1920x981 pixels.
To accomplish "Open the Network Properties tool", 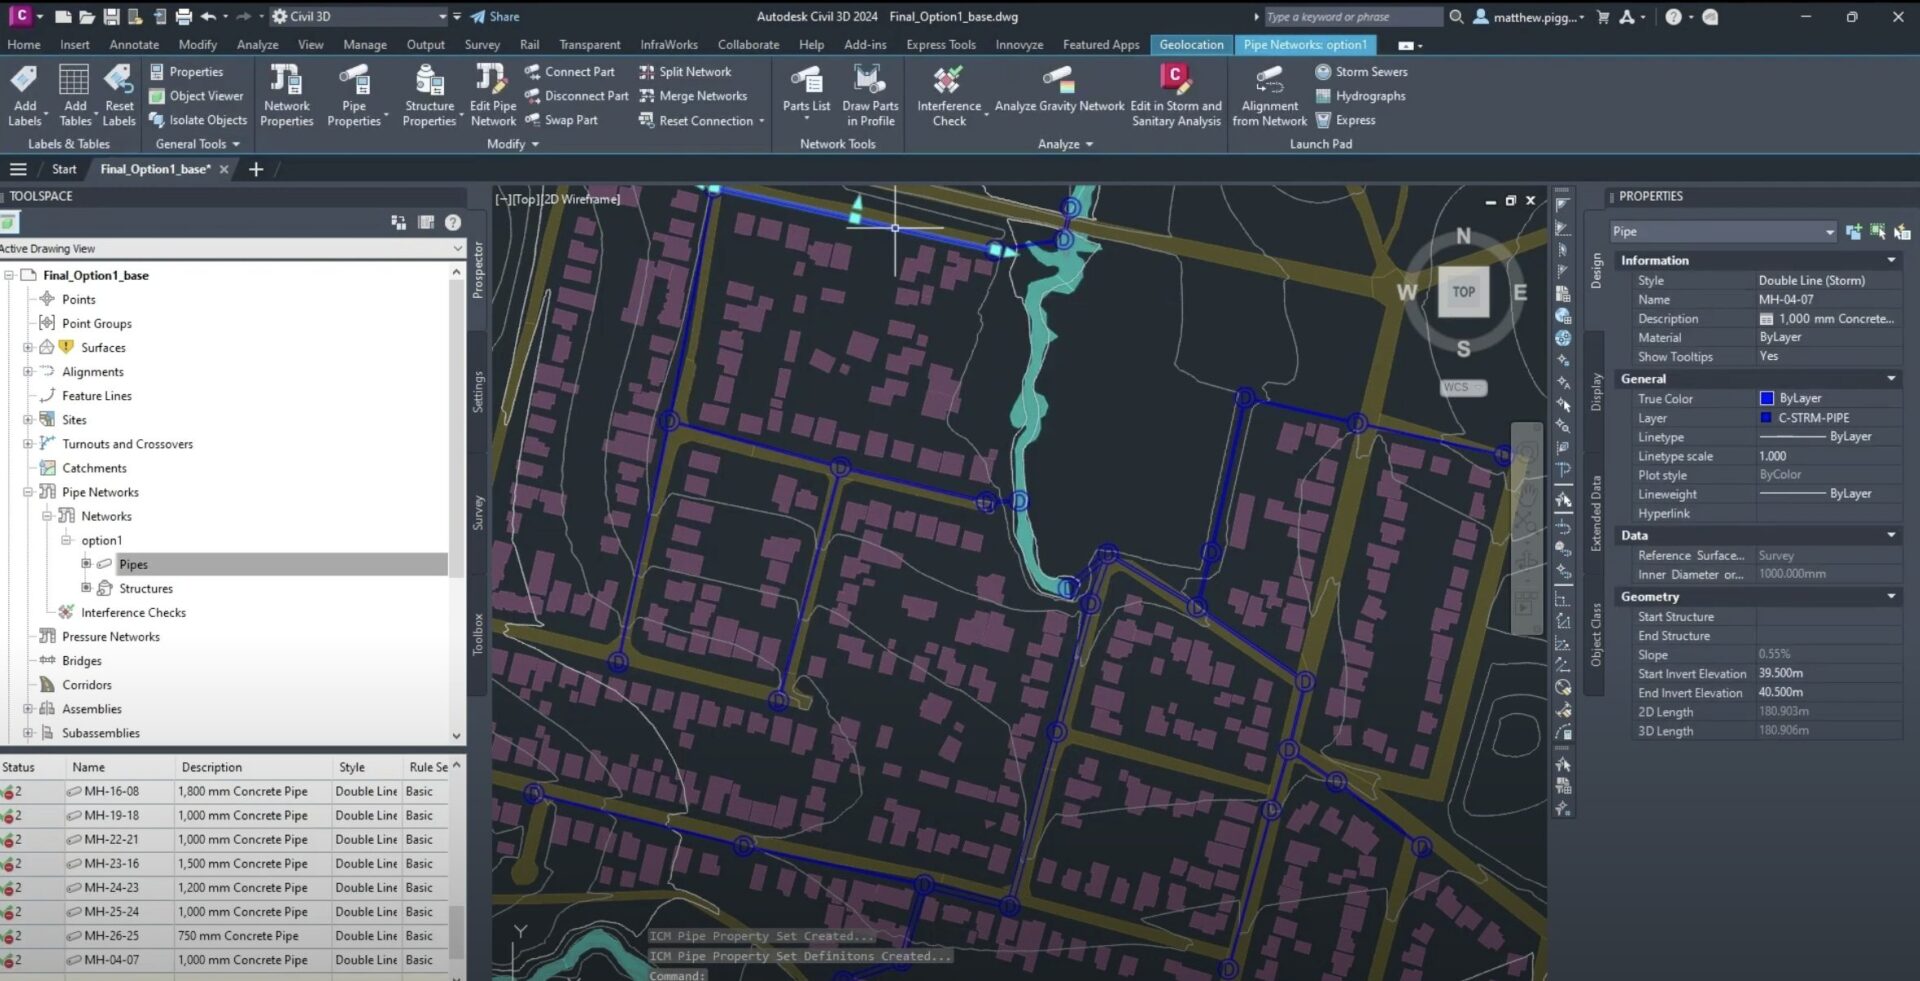I will tap(287, 94).
